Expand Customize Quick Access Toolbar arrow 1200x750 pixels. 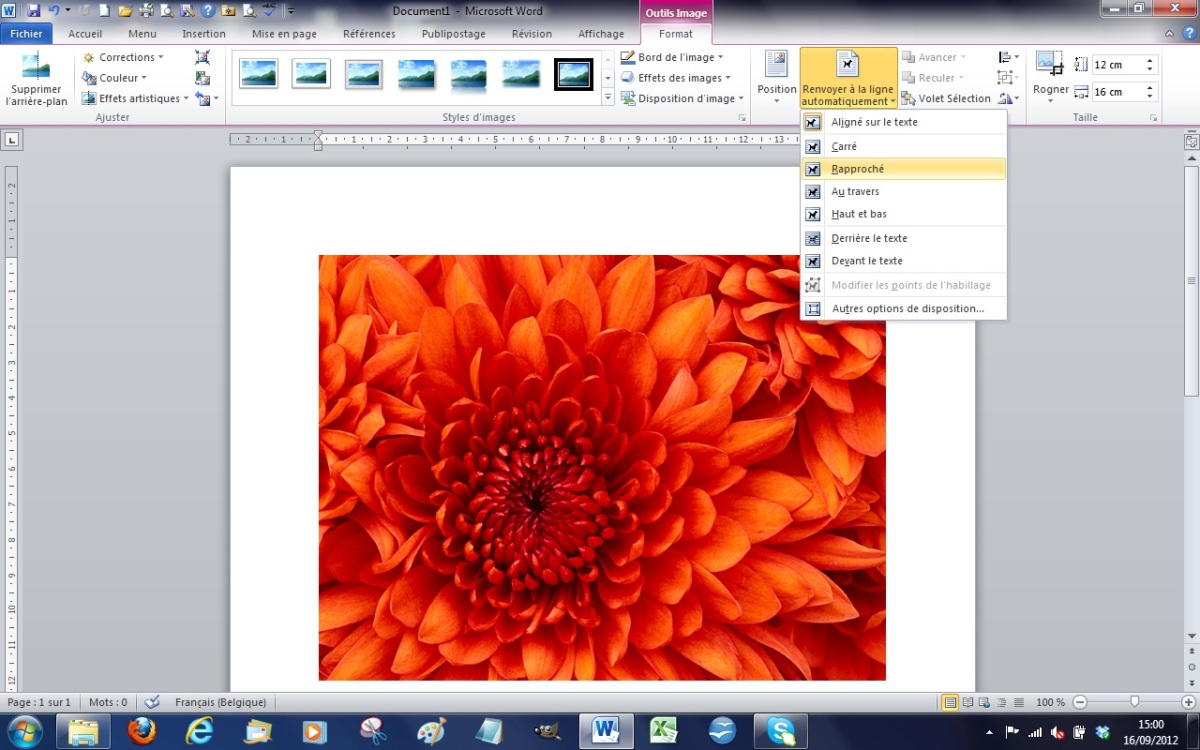tap(291, 11)
